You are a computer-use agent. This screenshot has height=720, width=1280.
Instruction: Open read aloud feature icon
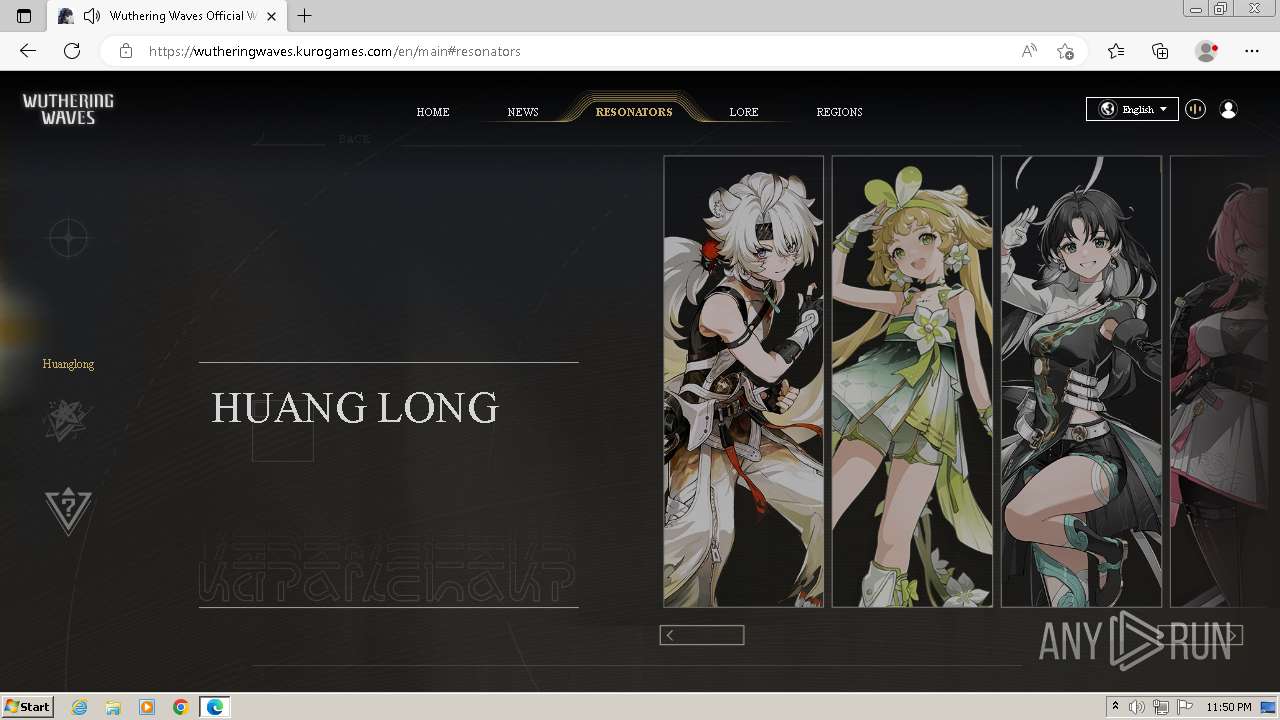coord(1029,51)
